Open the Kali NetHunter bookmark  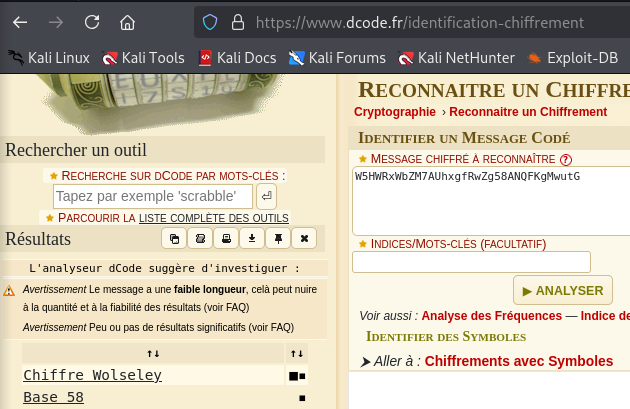click(x=456, y=58)
